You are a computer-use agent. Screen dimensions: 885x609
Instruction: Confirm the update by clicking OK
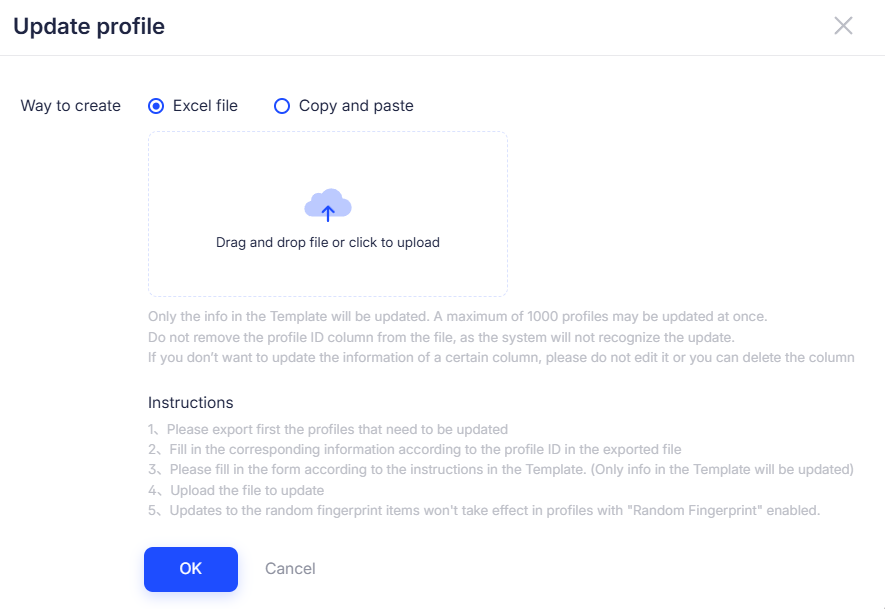point(190,568)
